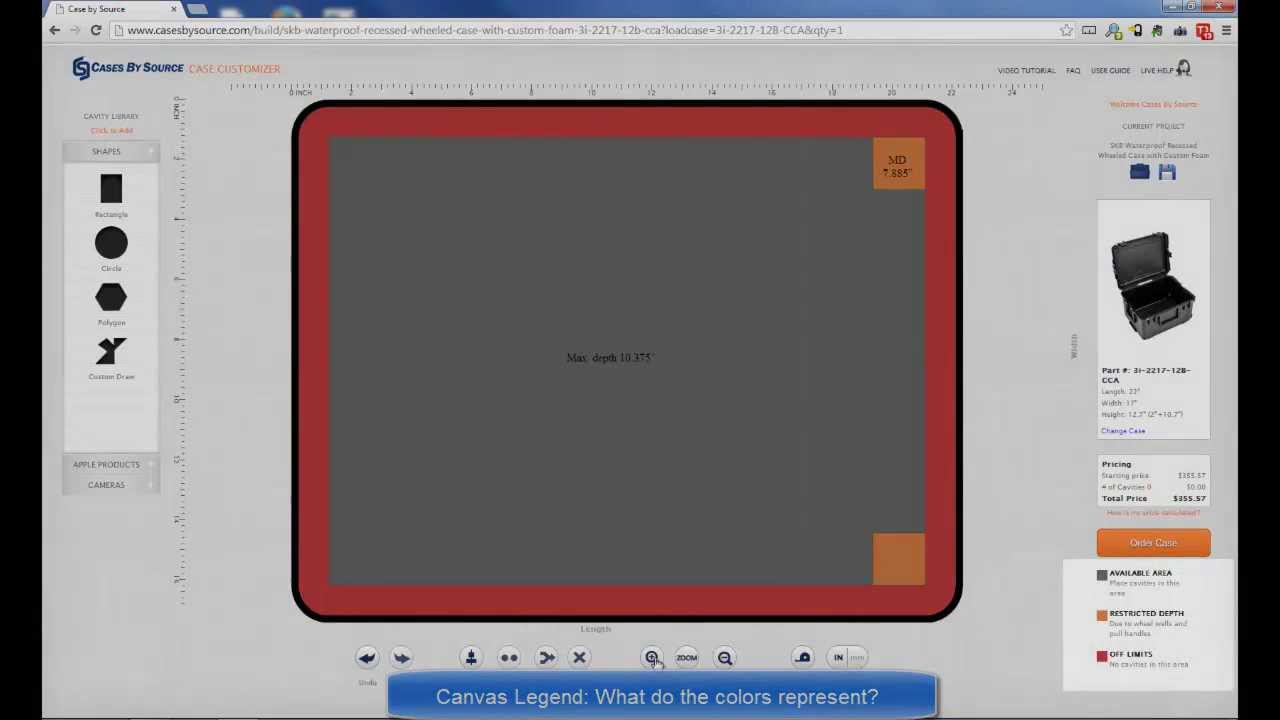Image resolution: width=1280 pixels, height=720 pixels.
Task: Select the Rectangle shape tool
Action: [111, 189]
